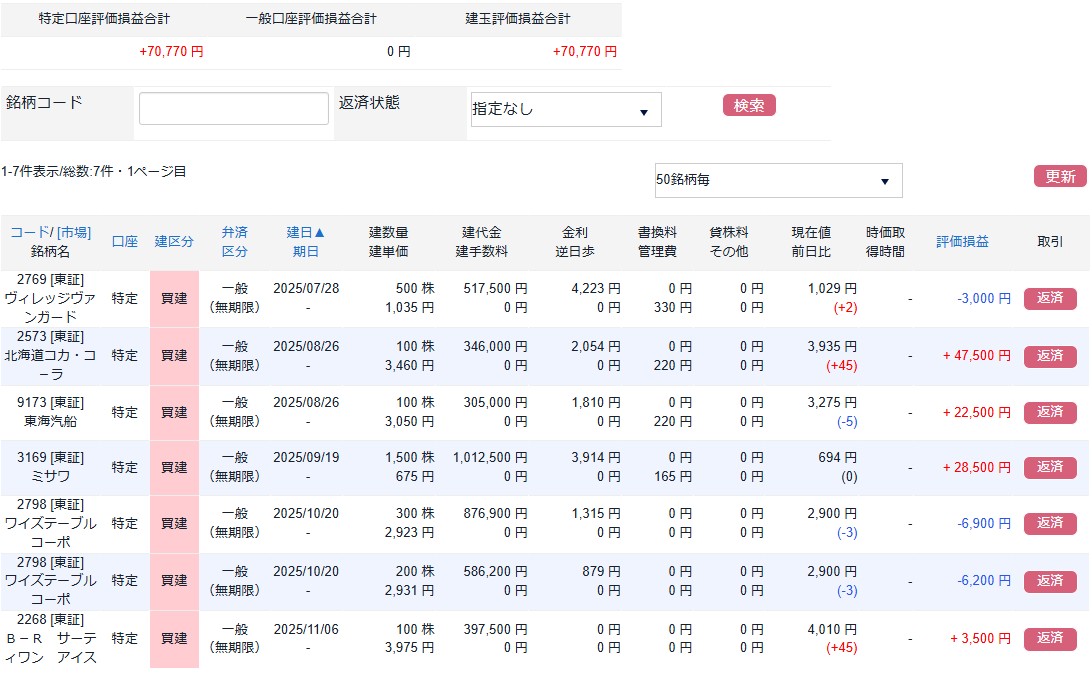Click 返済 button on the bottom row
Image resolution: width=1092 pixels, height=673 pixels.
click(1050, 639)
